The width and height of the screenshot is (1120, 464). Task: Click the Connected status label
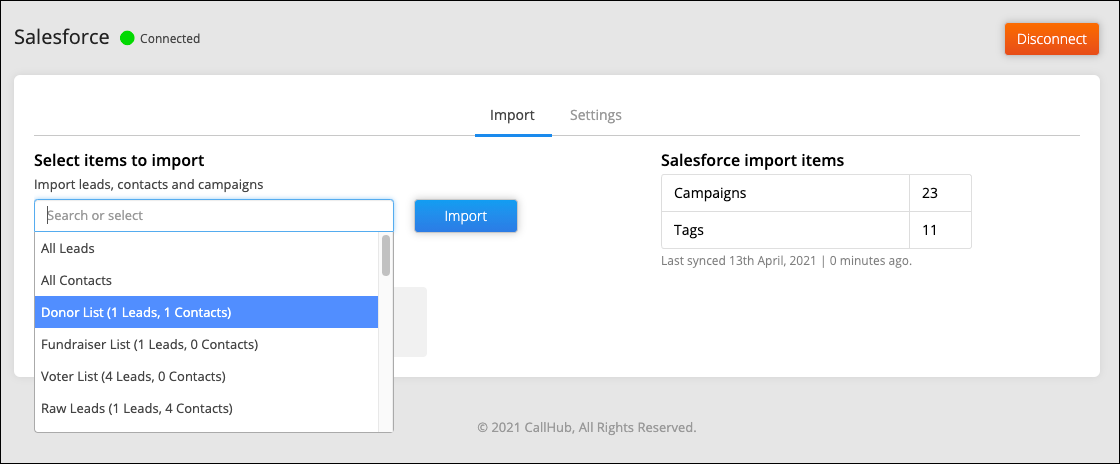click(x=170, y=39)
